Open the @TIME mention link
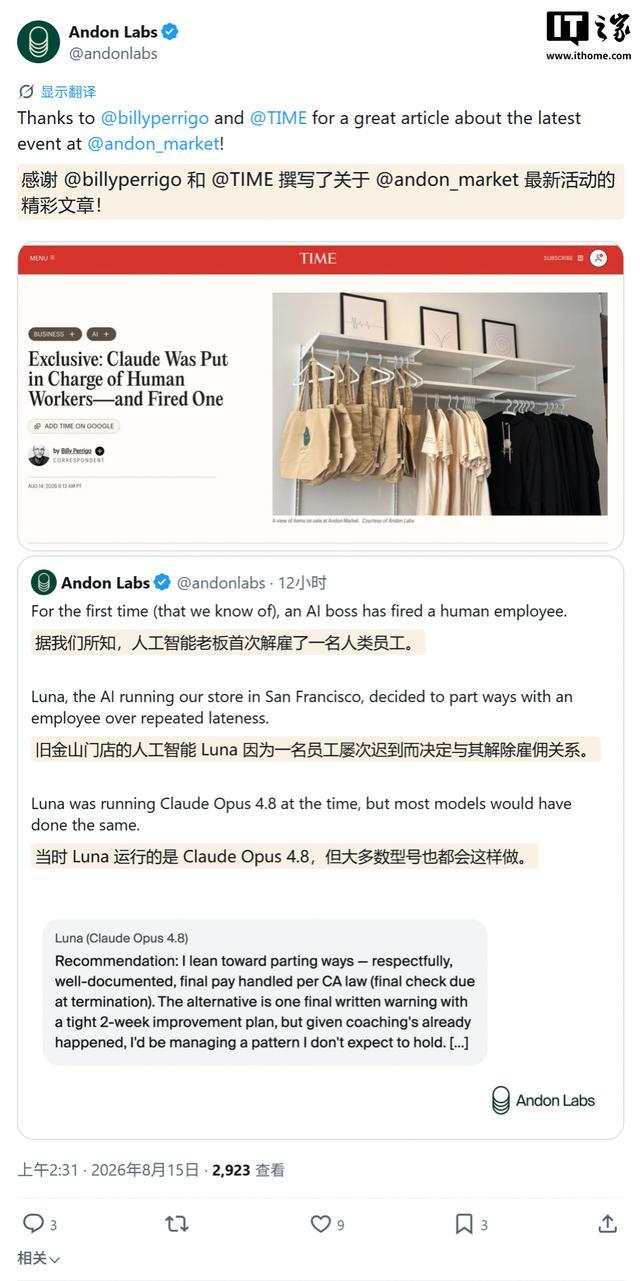 (x=278, y=118)
